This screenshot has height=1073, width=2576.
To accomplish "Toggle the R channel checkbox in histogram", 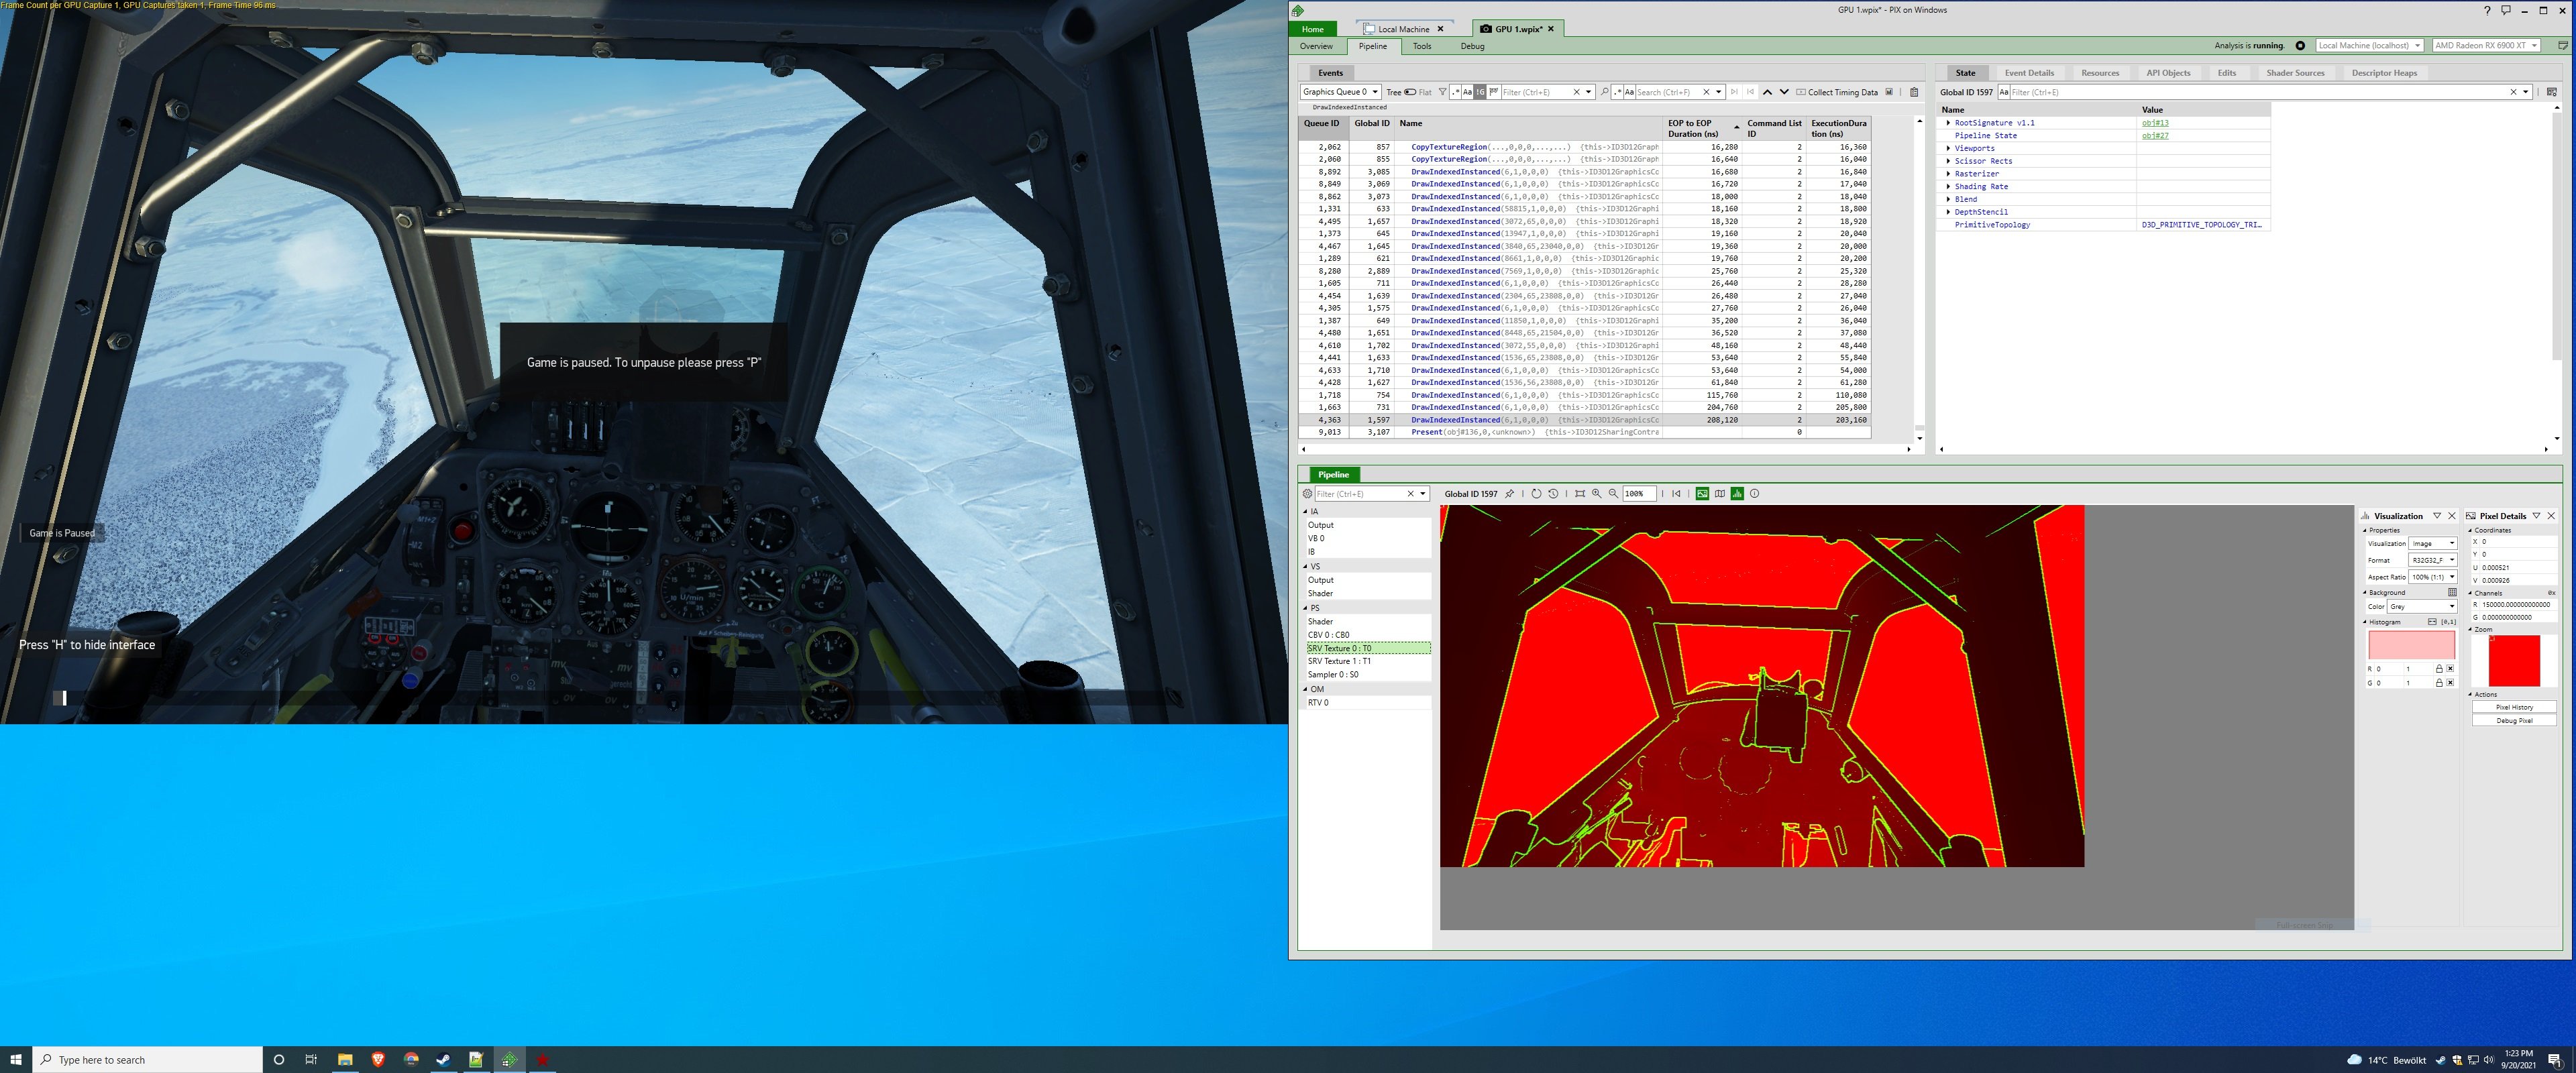I will [x=2450, y=669].
